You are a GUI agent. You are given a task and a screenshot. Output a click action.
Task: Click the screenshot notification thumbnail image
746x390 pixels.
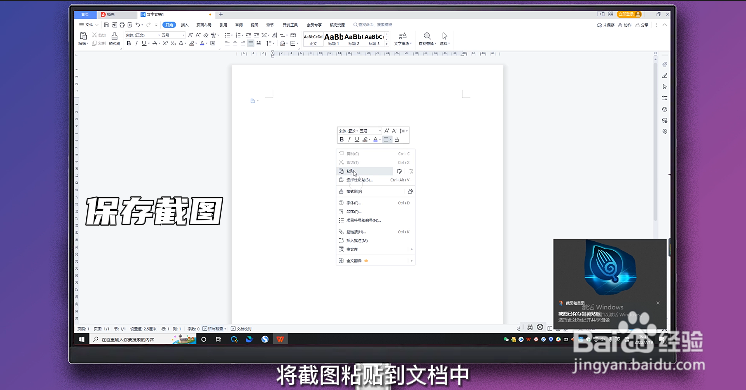pyautogui.click(x=610, y=268)
